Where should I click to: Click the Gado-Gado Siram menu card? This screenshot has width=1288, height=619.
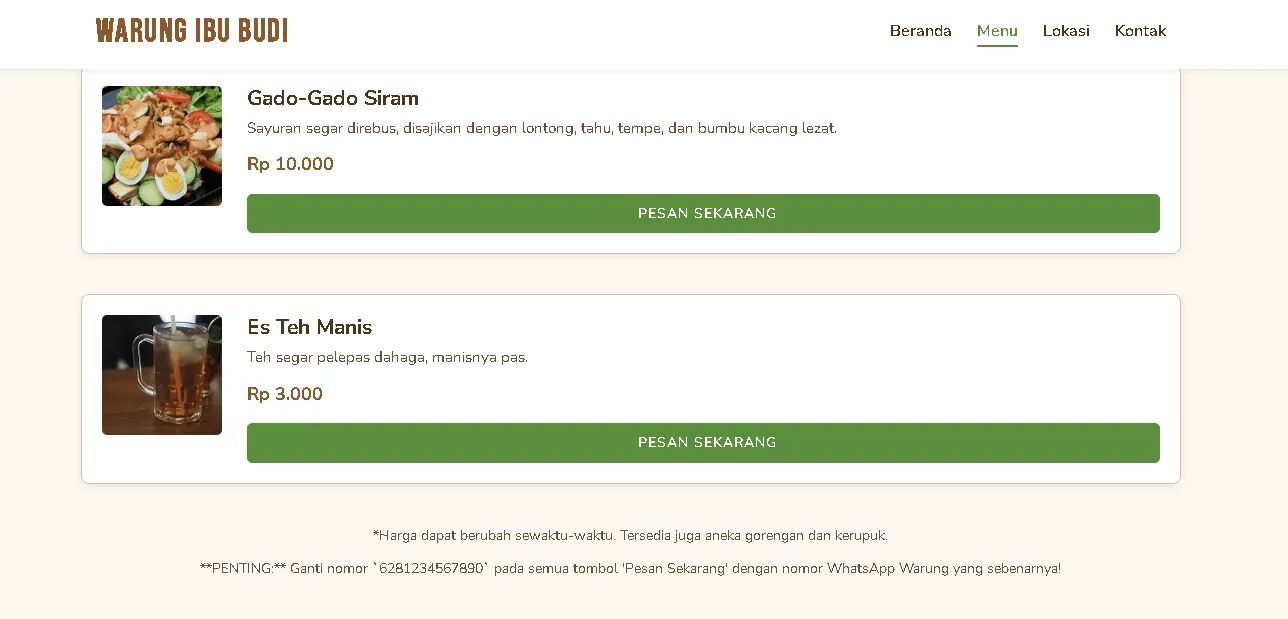(x=630, y=162)
